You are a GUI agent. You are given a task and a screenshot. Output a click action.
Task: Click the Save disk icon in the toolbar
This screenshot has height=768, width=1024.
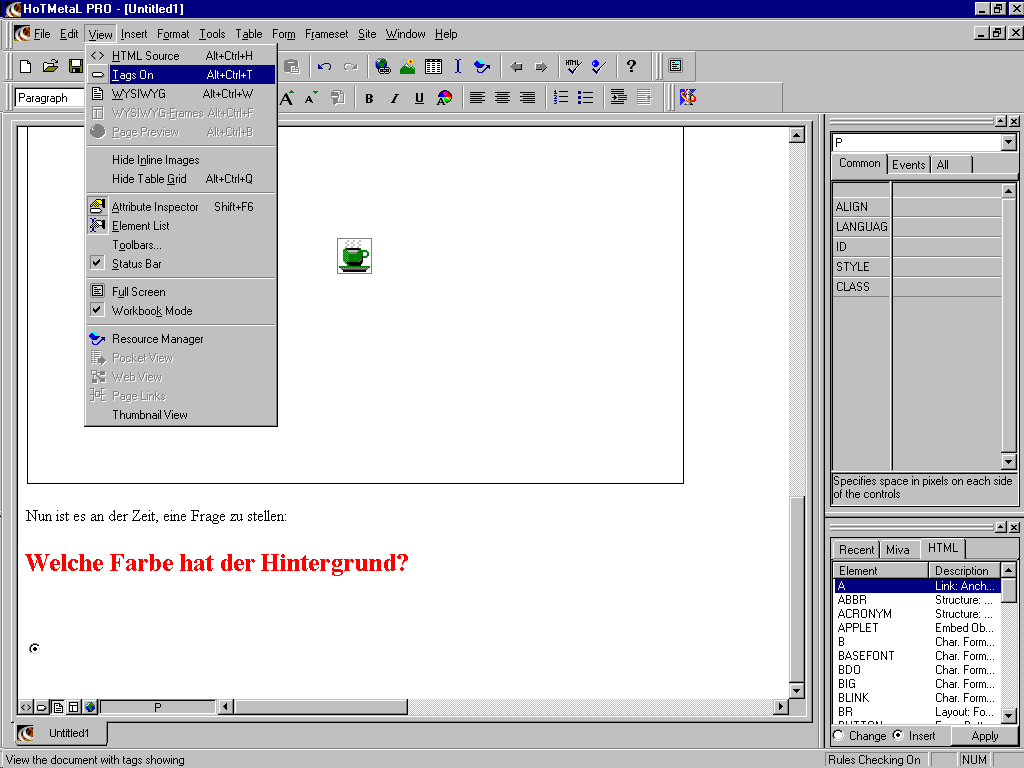(x=75, y=67)
